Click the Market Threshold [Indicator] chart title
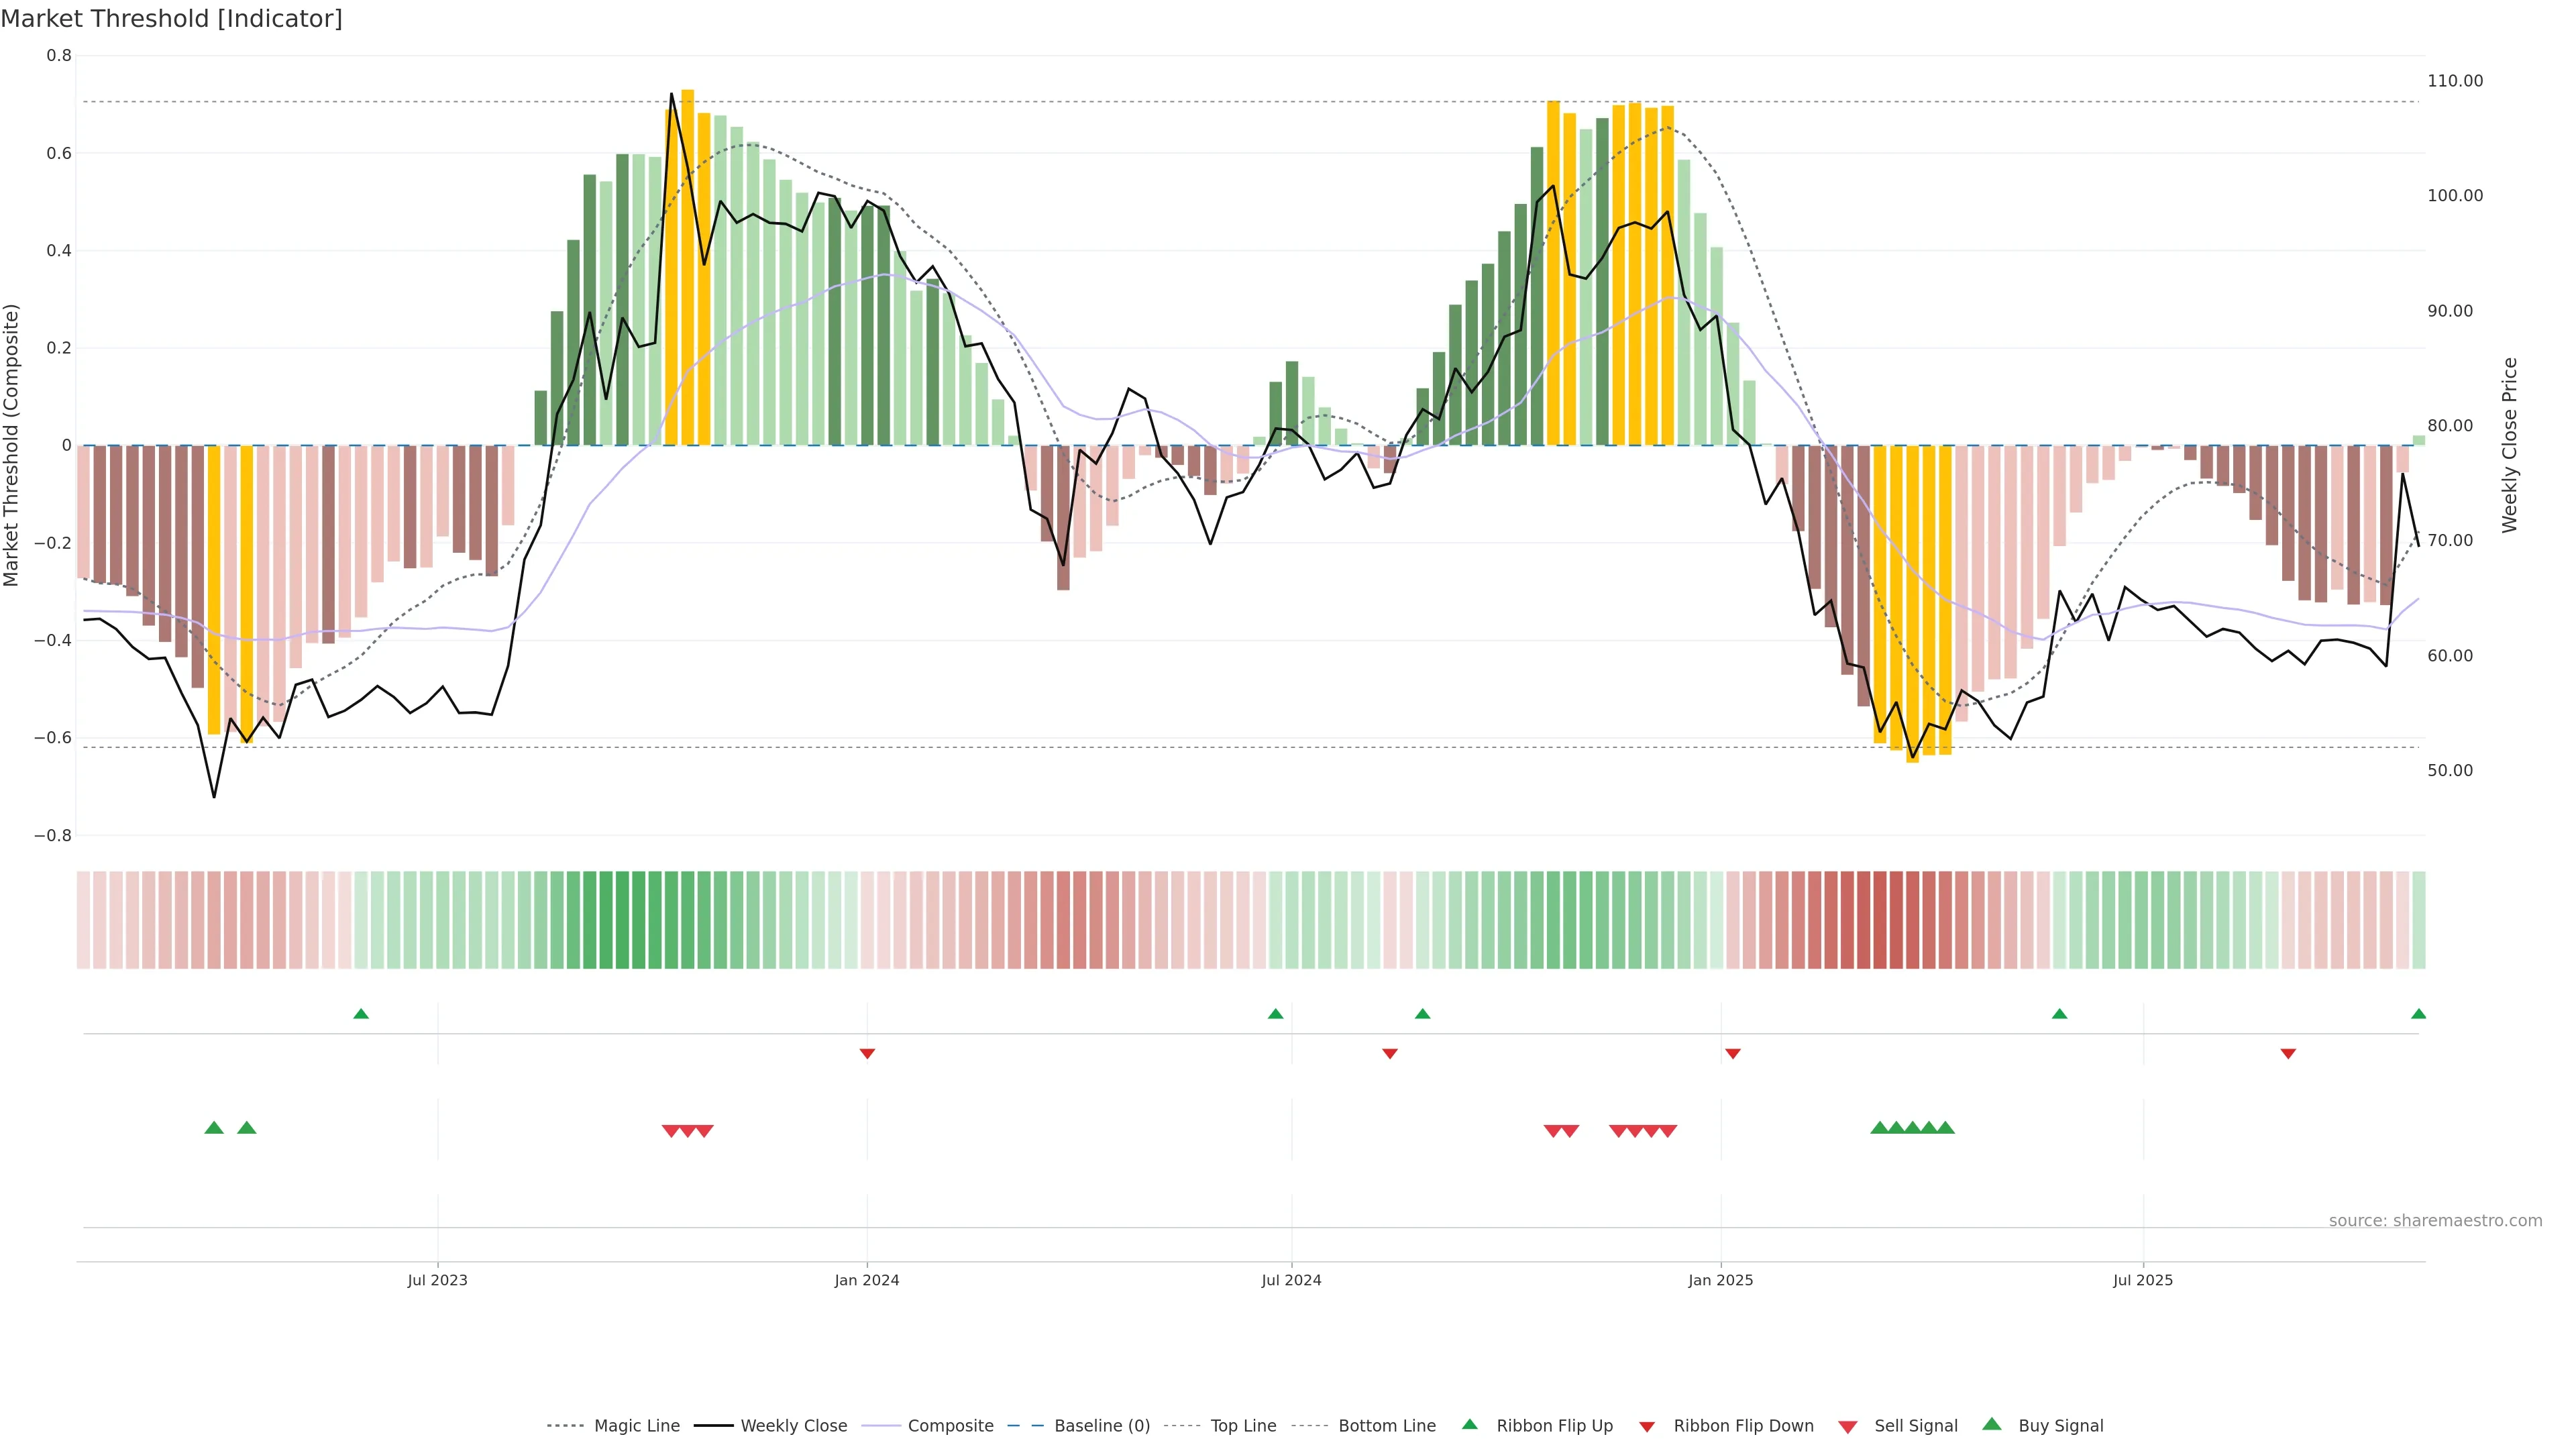 point(172,19)
